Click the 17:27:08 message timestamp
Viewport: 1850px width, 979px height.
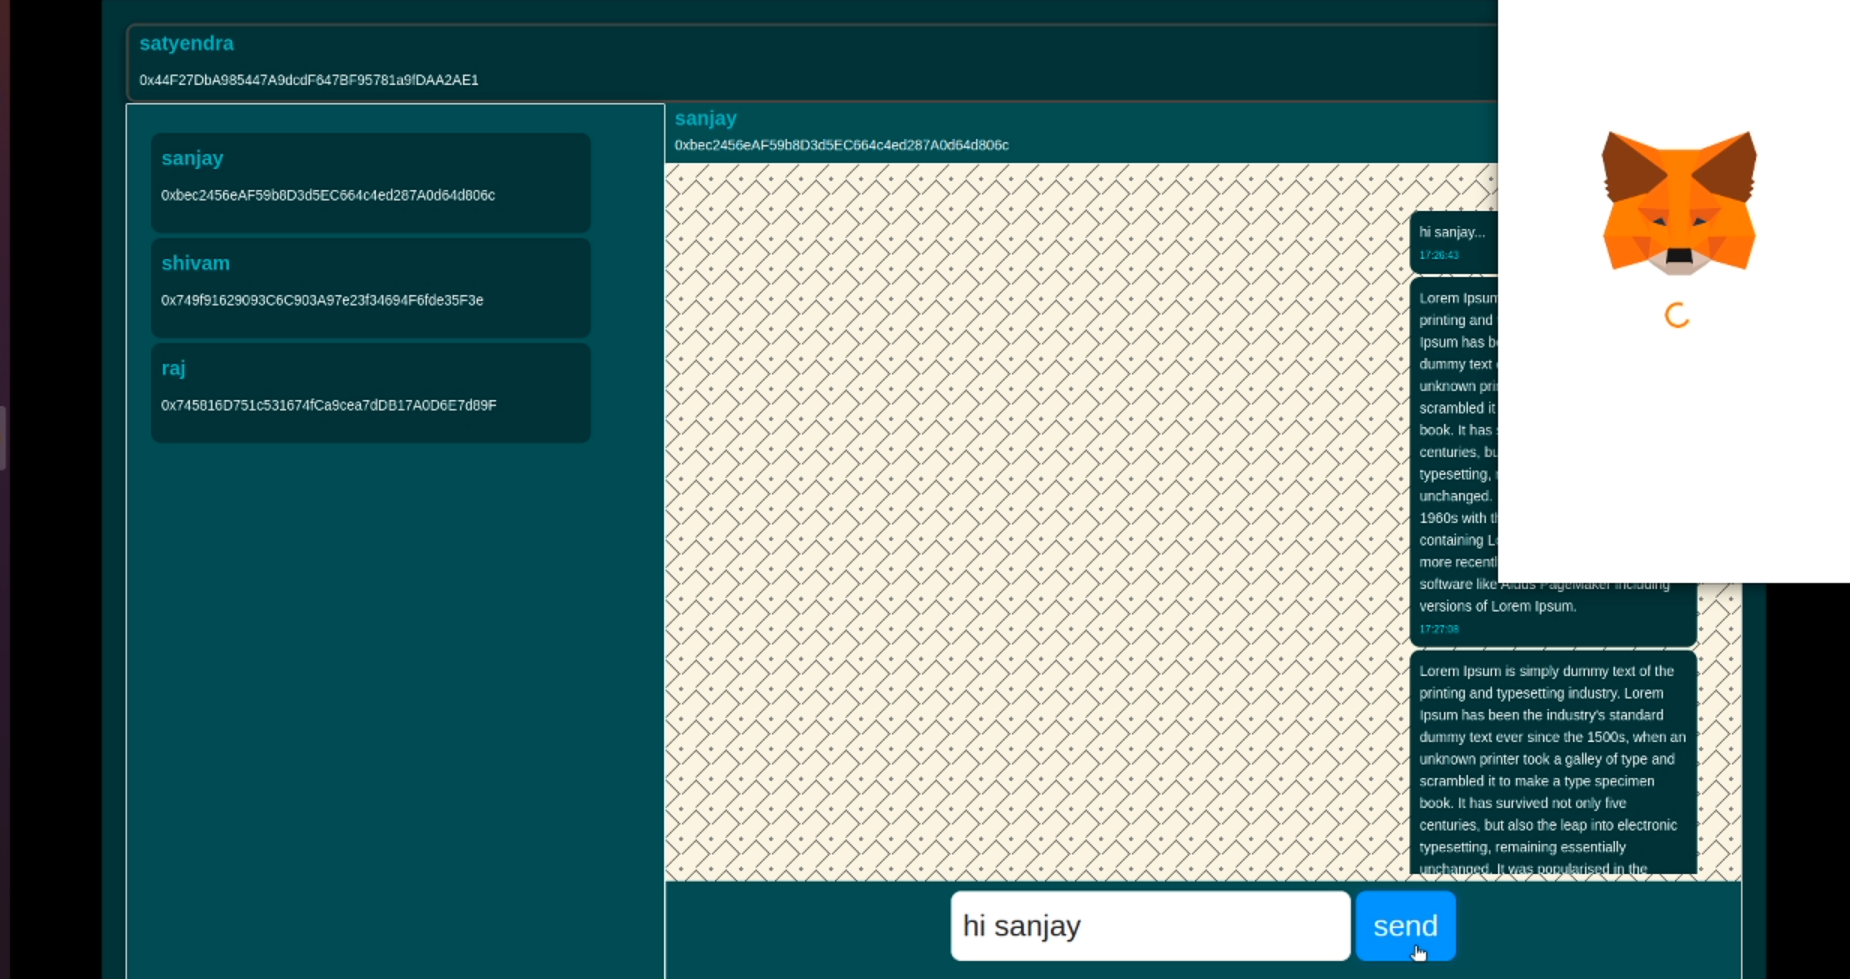click(x=1438, y=629)
